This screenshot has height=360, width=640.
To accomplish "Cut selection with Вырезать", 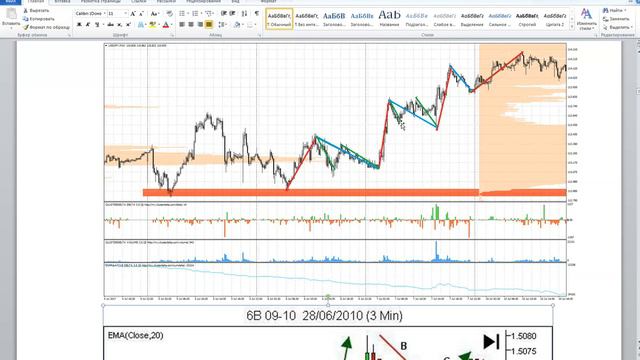I will [37, 11].
